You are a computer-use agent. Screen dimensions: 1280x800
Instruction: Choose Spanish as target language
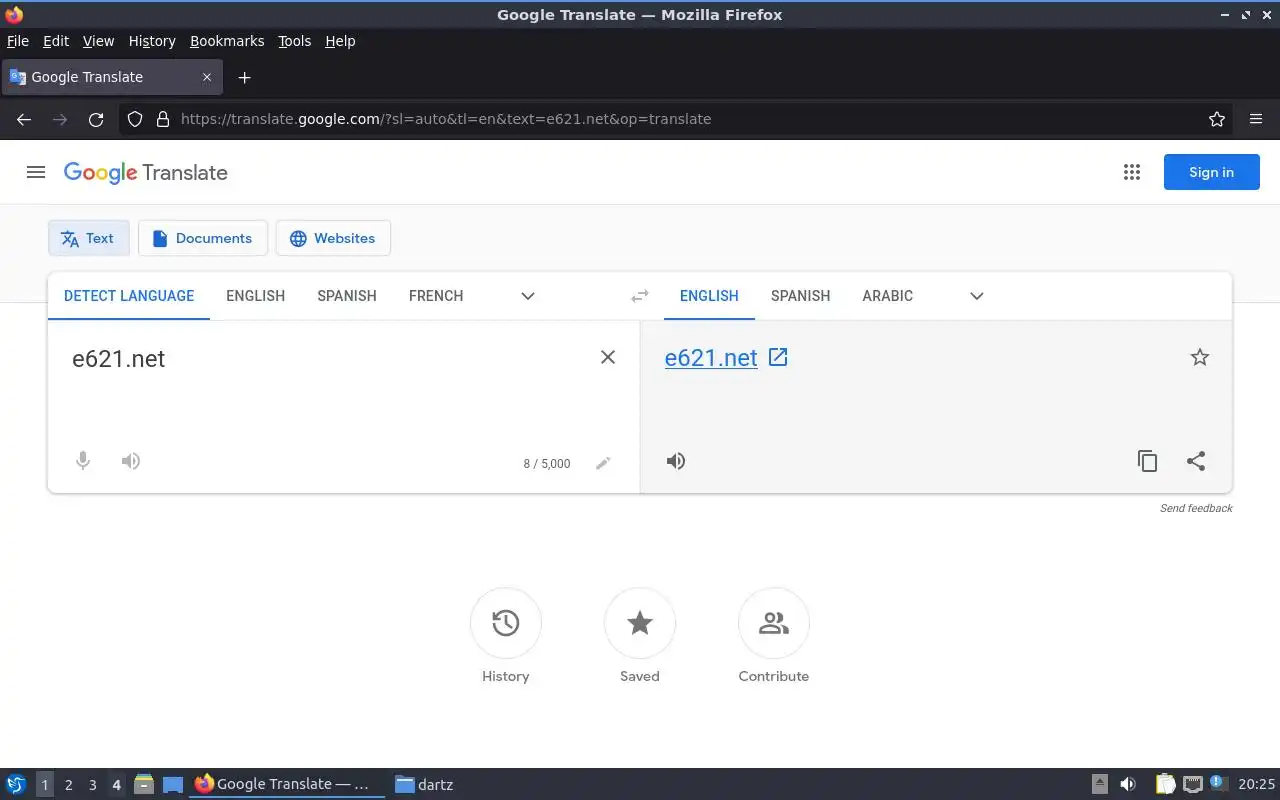(x=801, y=296)
